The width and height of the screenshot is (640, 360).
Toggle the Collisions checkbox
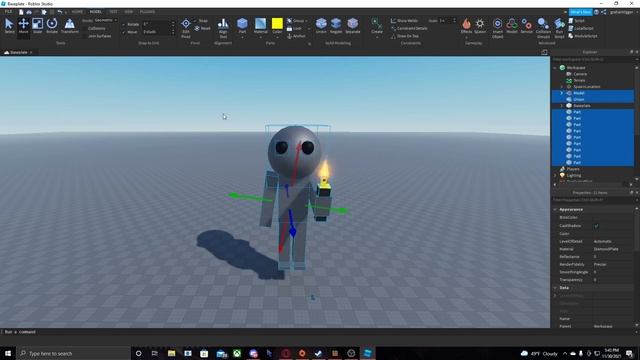click(x=85, y=29)
